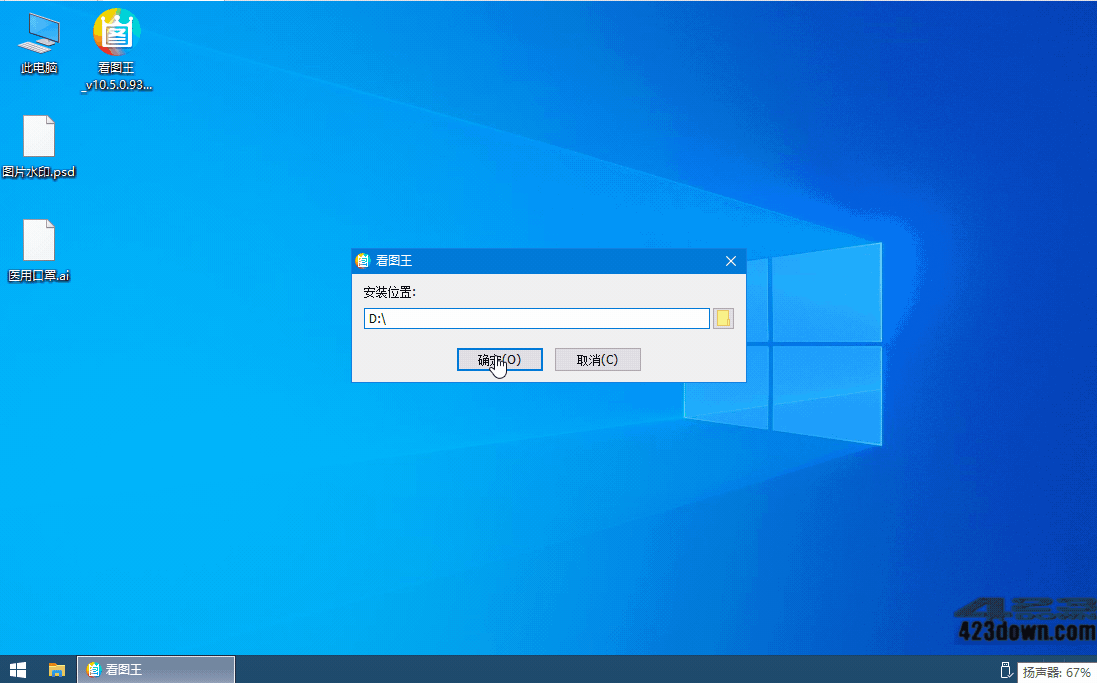This screenshot has height=683, width=1097.
Task: Click the yellow folder browse button
Action: tap(723, 318)
